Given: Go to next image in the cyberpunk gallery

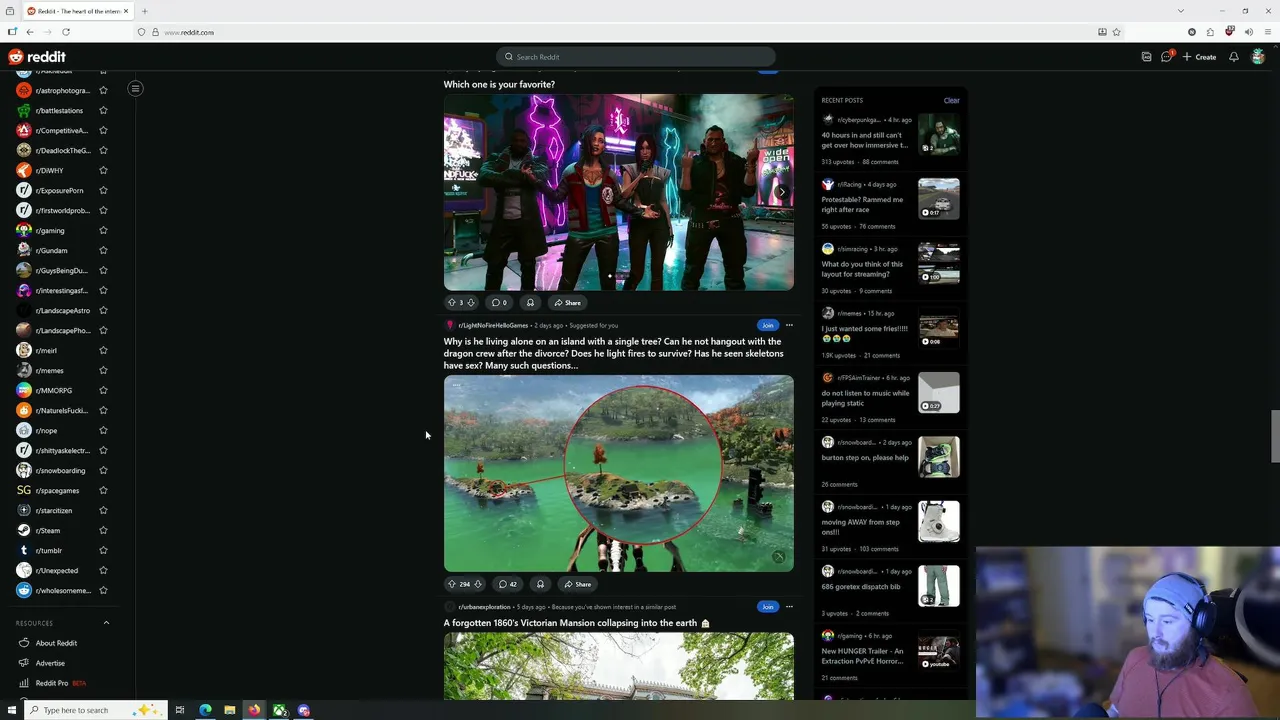Looking at the screenshot, I should 781,191.
